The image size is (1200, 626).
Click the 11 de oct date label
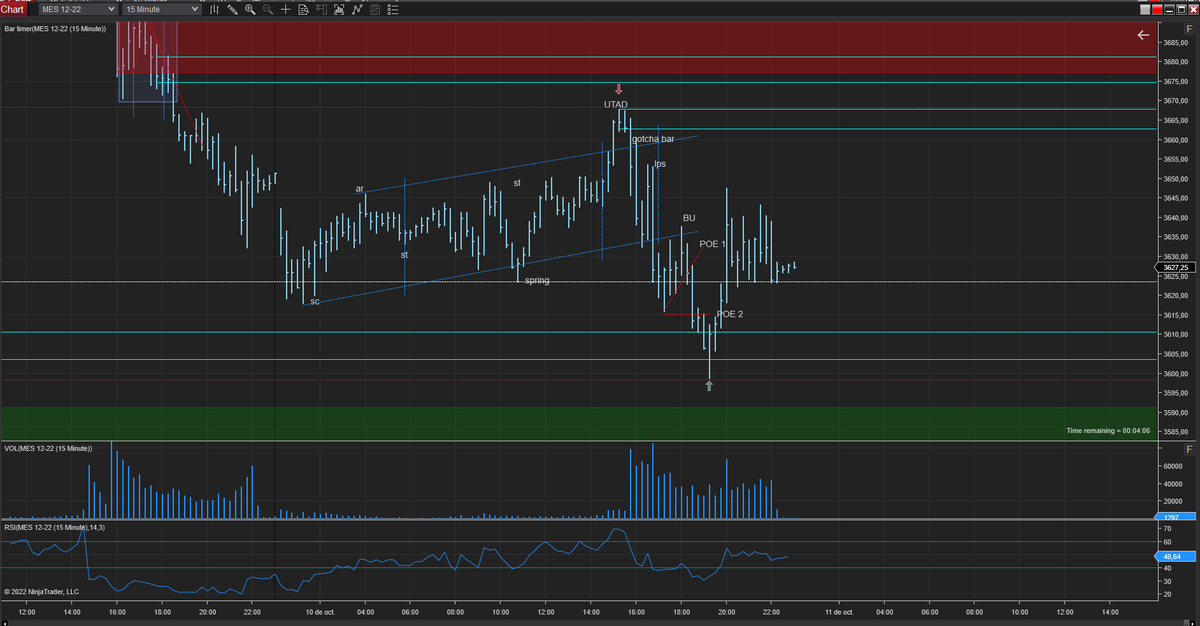click(x=838, y=611)
